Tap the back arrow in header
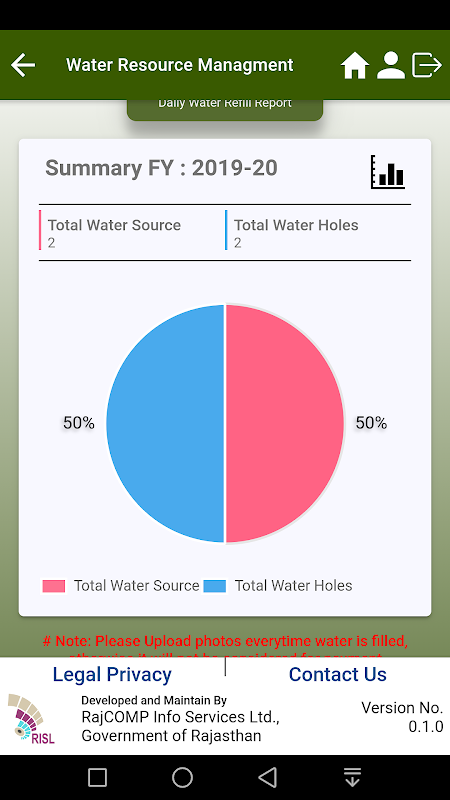This screenshot has width=450, height=800. click(x=23, y=65)
